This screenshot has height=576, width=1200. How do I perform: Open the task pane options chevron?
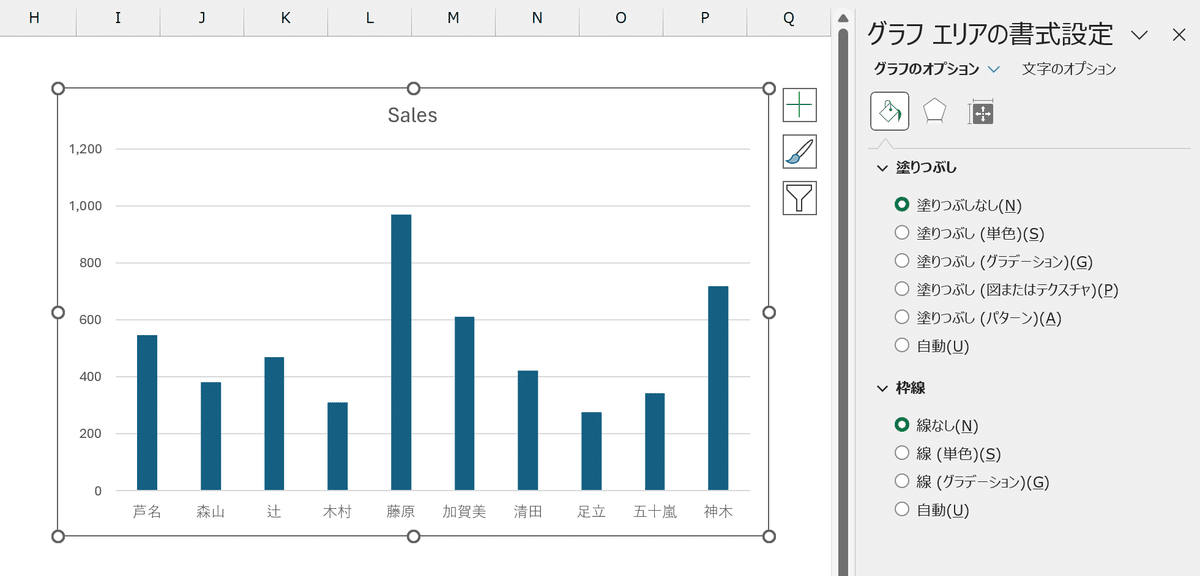pos(1139,35)
